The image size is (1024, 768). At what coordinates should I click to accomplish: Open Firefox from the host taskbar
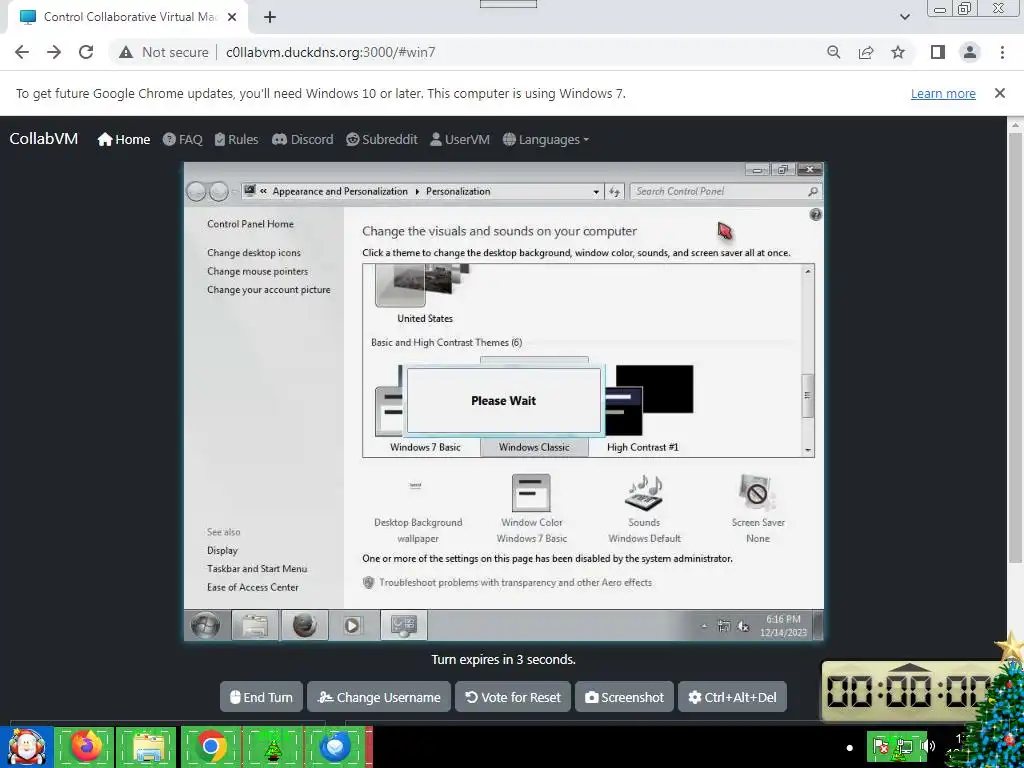pyautogui.click(x=86, y=746)
